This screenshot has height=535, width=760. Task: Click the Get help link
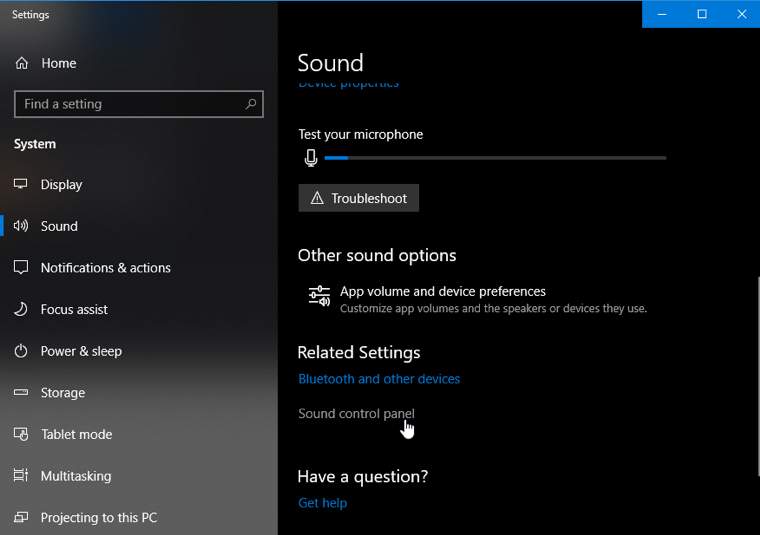click(322, 503)
